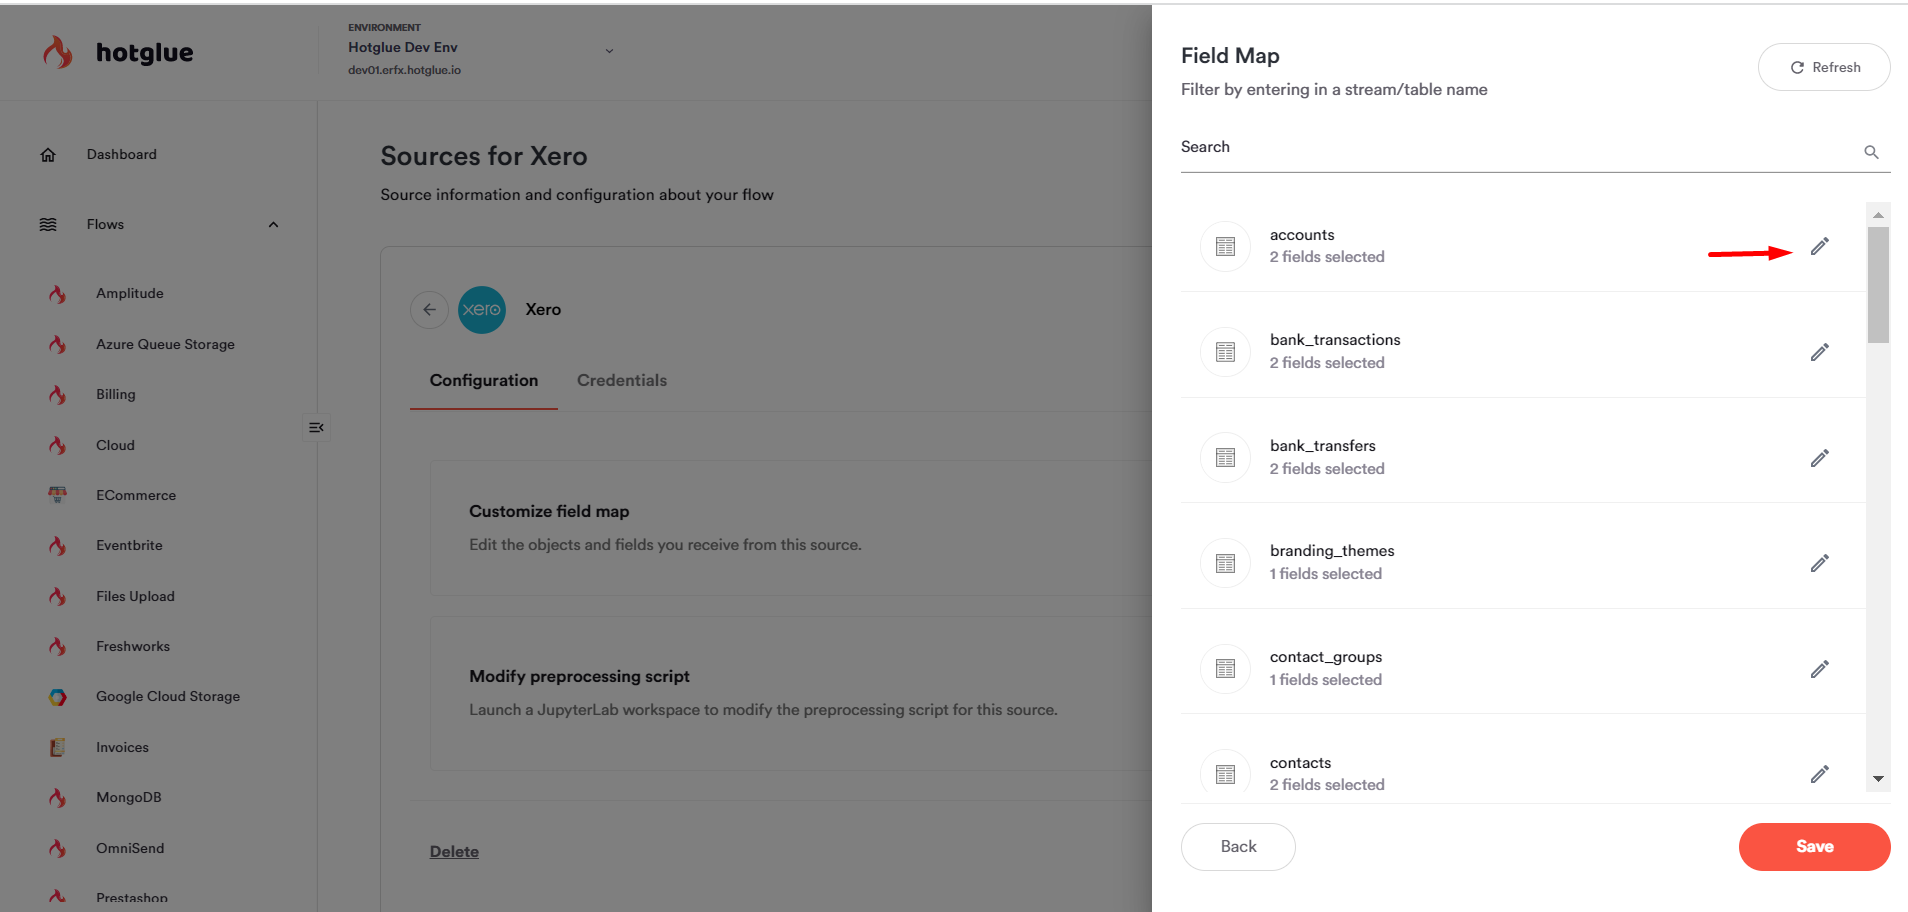
Task: Open the environment dropdown chevron
Action: point(609,51)
